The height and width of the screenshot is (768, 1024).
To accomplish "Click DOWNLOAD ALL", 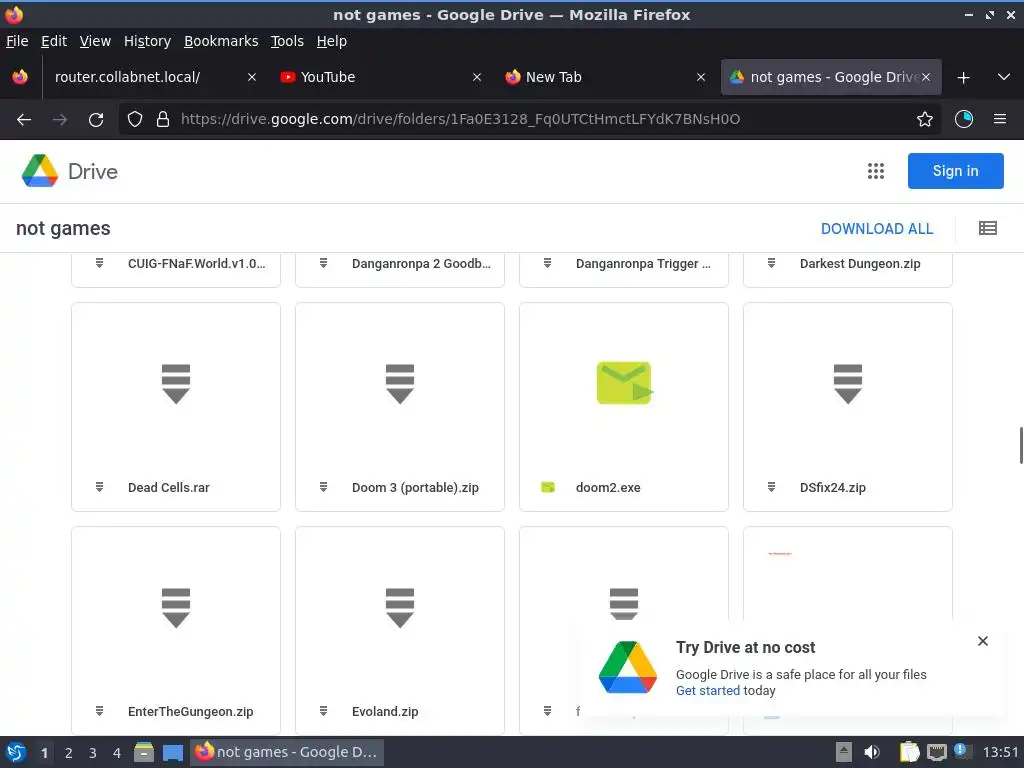I will (876, 229).
